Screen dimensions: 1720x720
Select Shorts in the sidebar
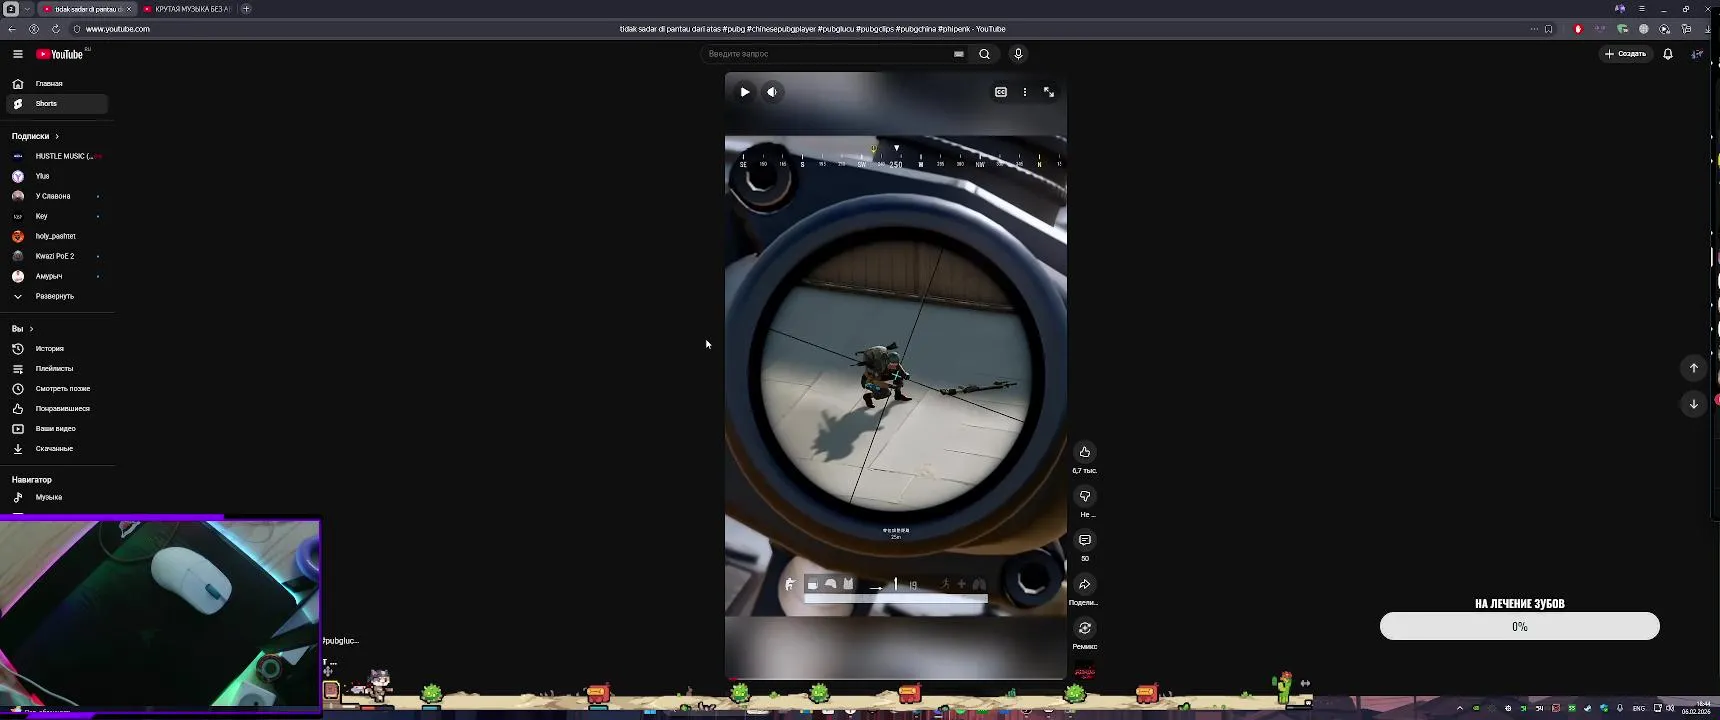(x=57, y=104)
